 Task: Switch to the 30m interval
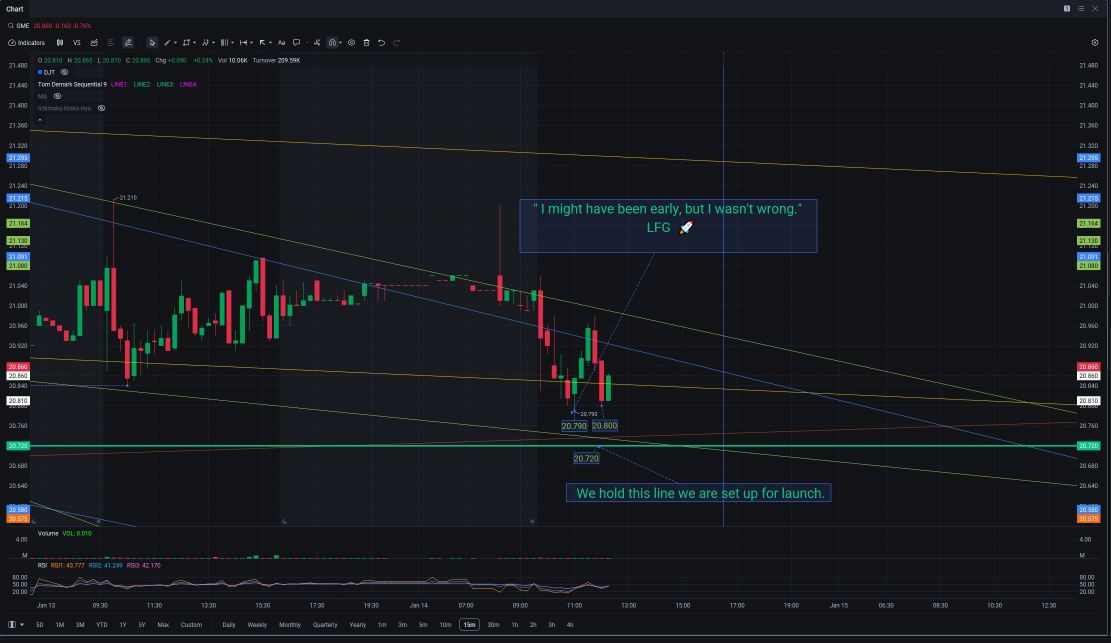pyautogui.click(x=493, y=625)
